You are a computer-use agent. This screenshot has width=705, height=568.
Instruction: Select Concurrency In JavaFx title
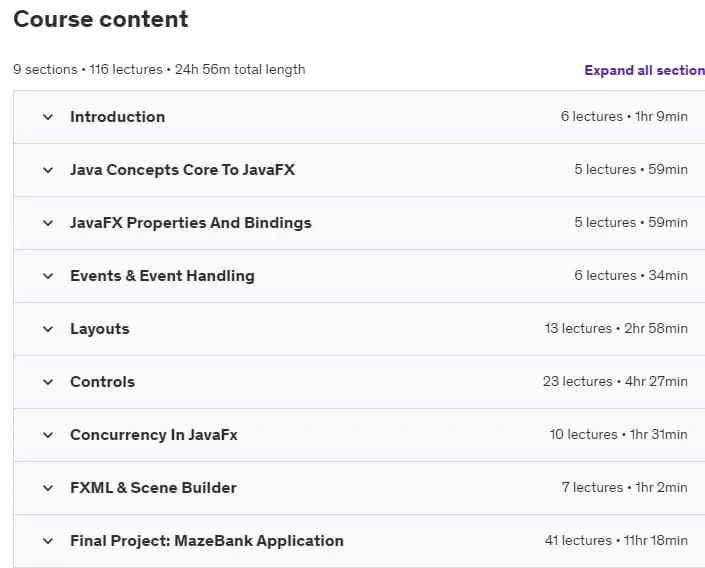click(154, 435)
